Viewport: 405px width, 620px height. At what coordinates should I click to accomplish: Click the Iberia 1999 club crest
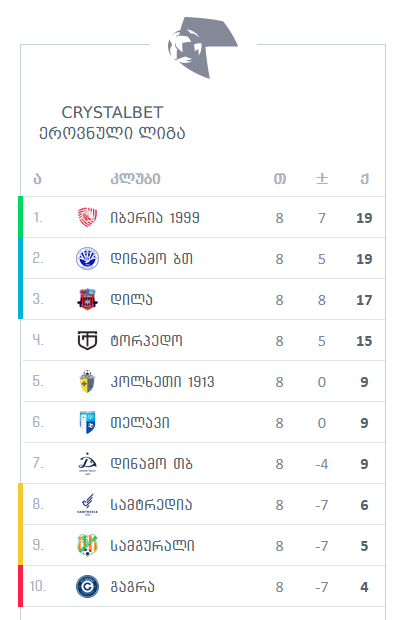point(87,217)
